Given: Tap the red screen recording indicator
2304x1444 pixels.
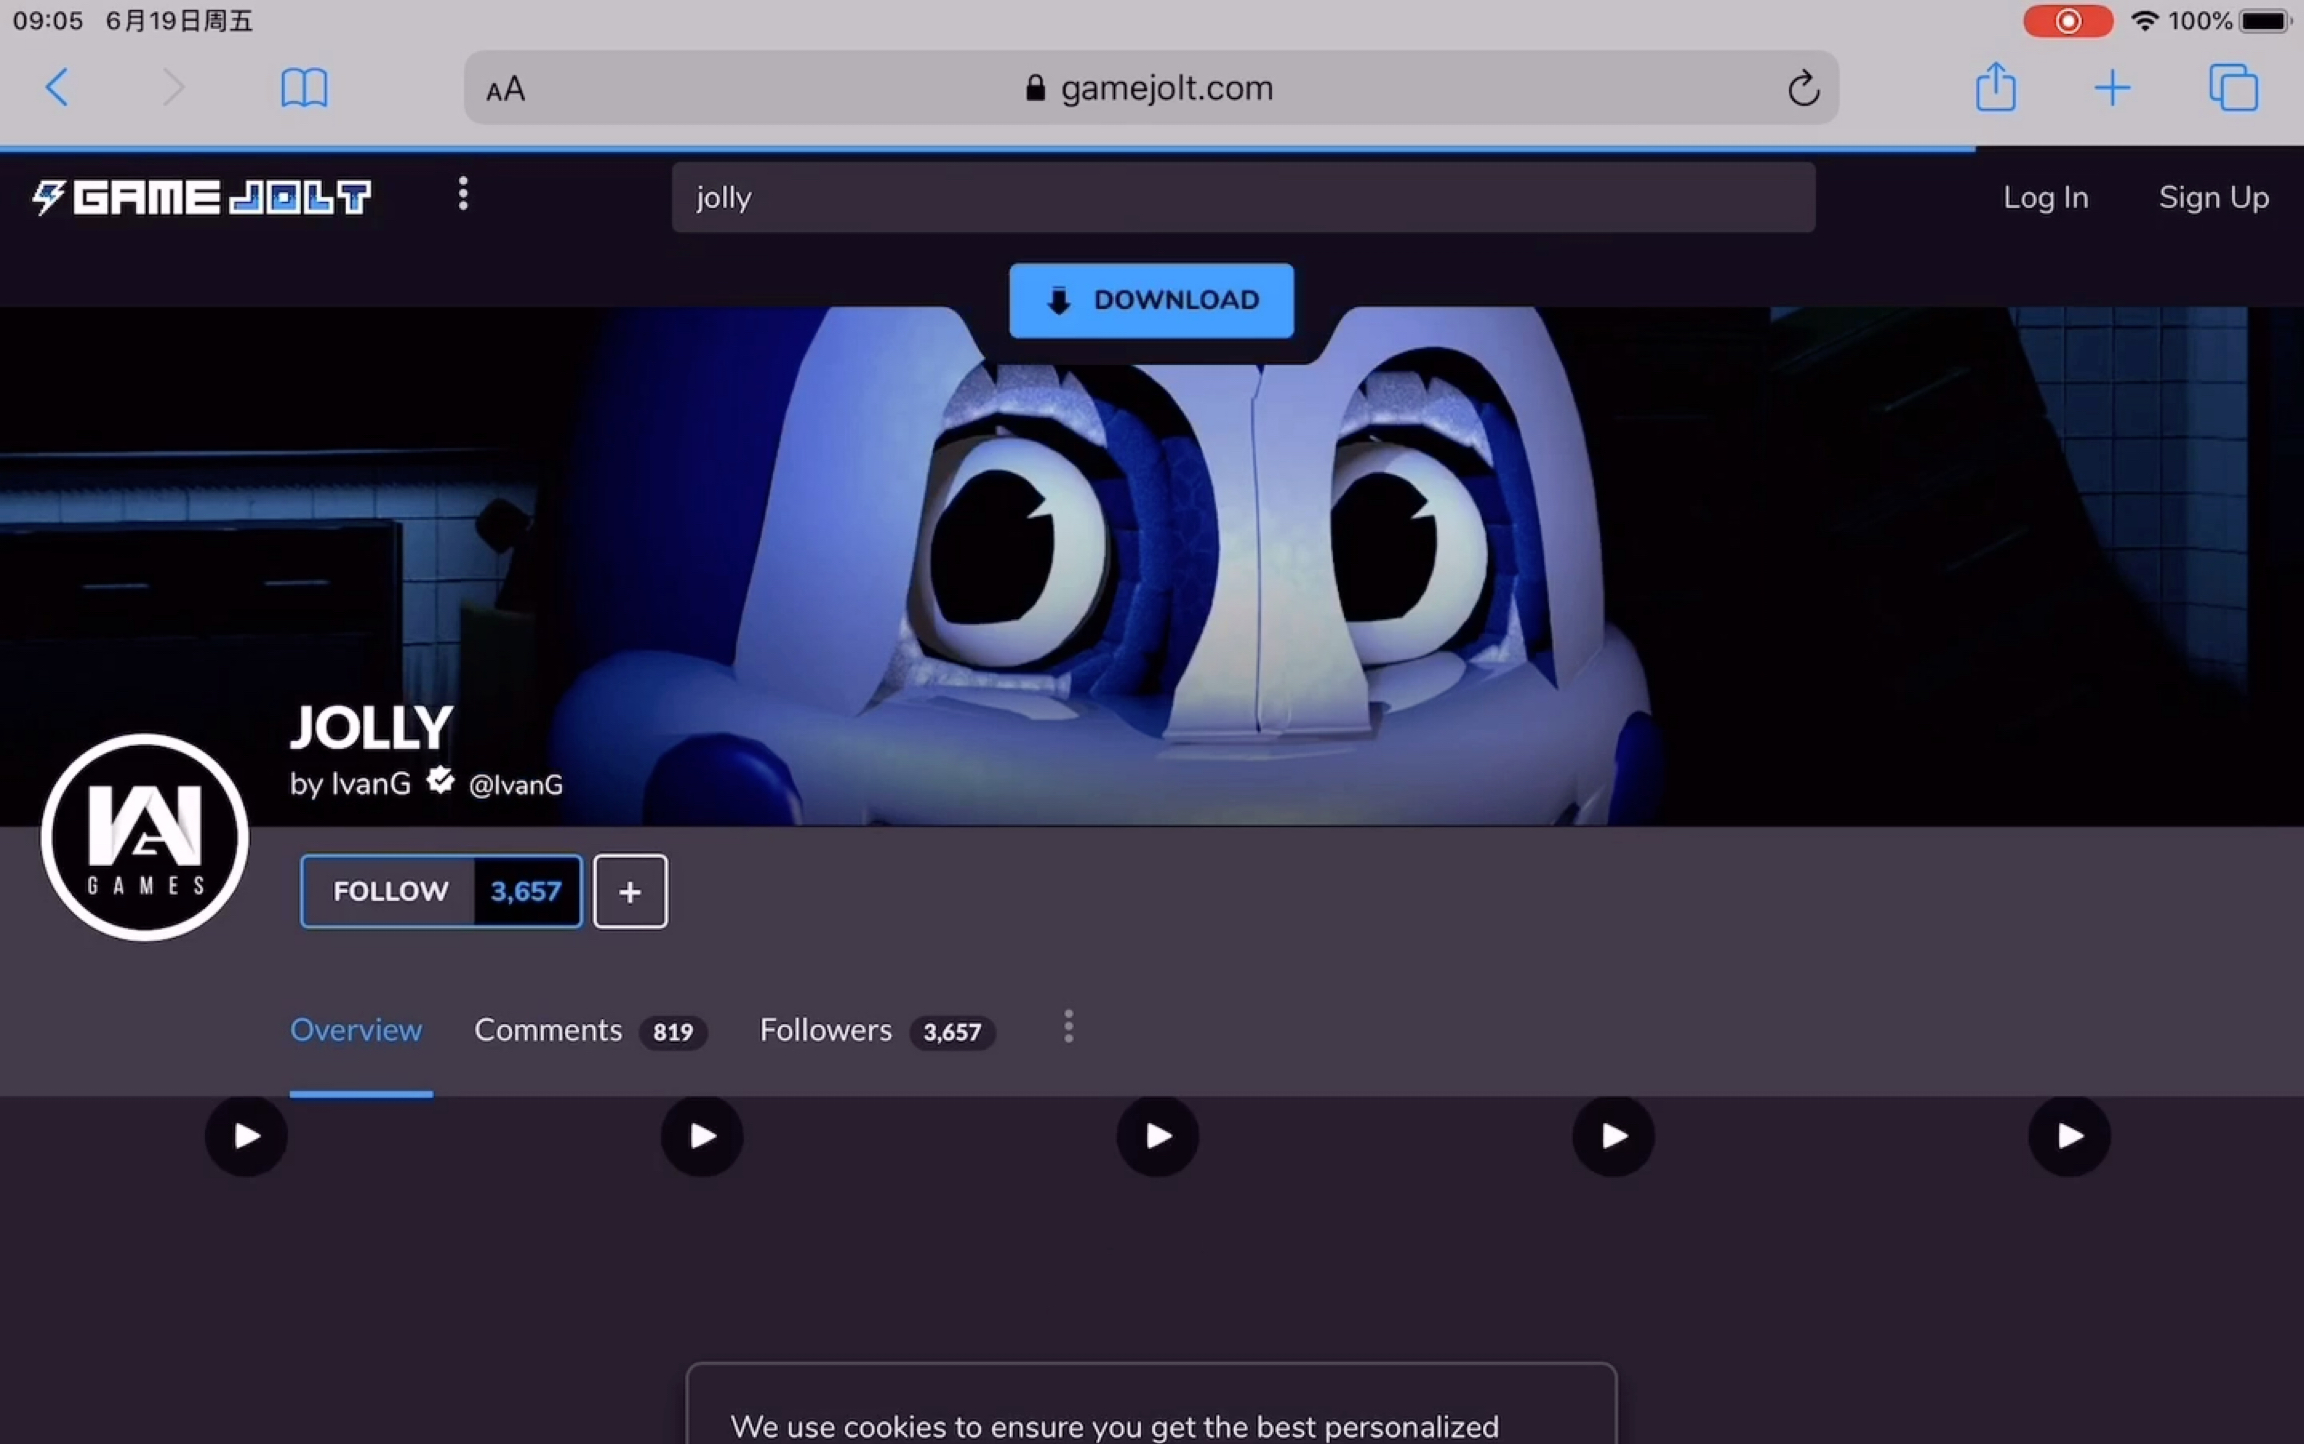Looking at the screenshot, I should click(2067, 21).
